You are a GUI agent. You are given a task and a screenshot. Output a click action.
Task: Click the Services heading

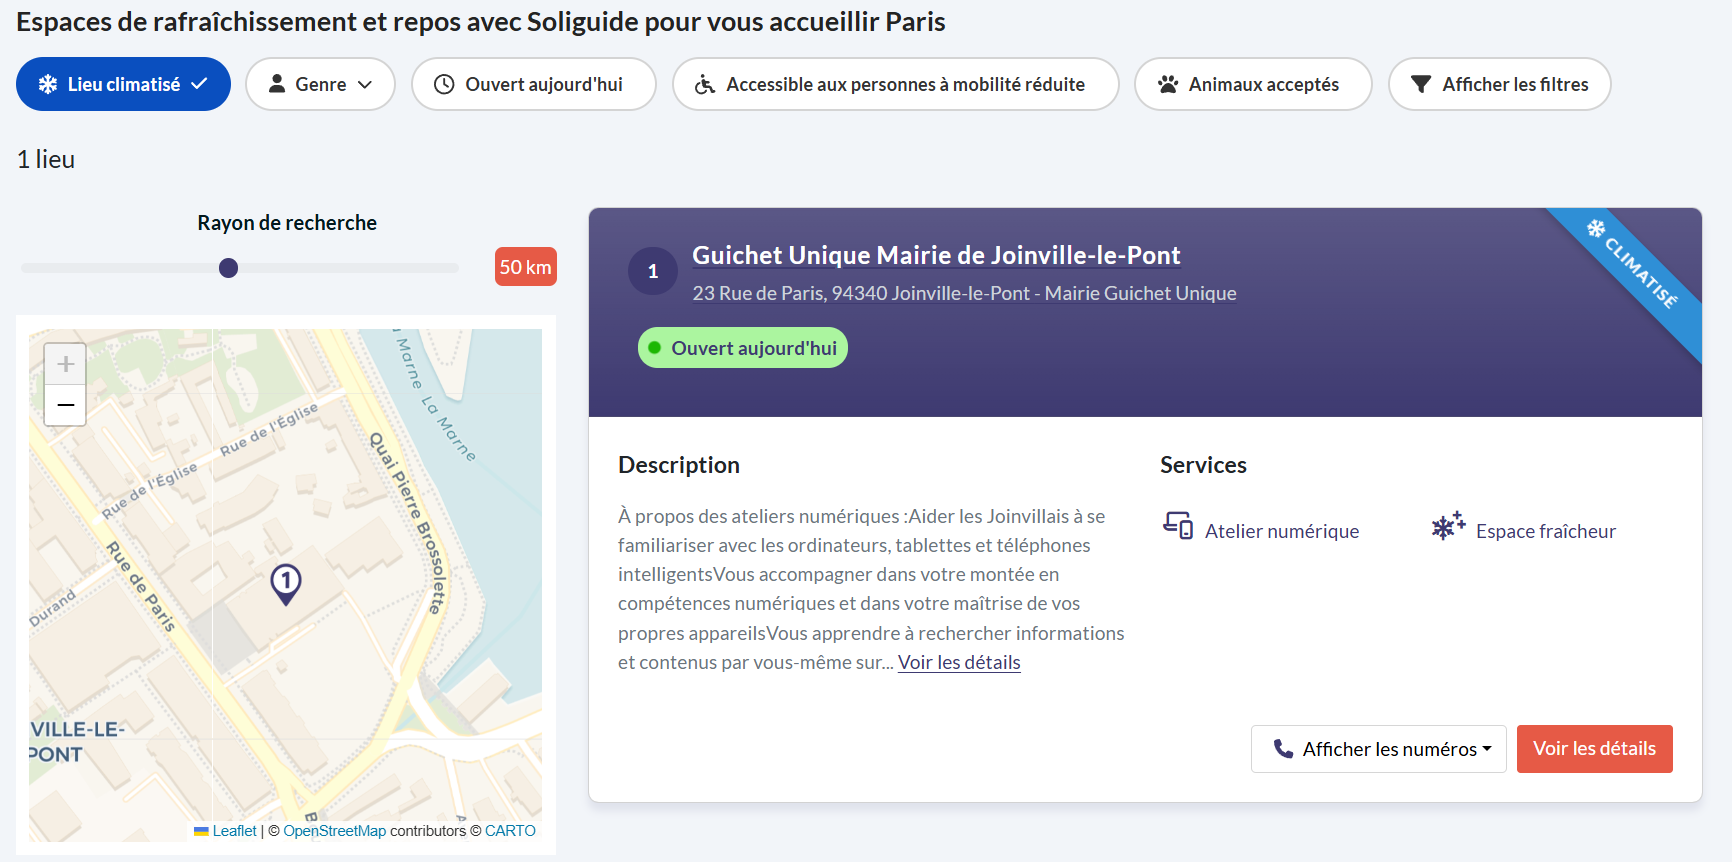(1203, 465)
